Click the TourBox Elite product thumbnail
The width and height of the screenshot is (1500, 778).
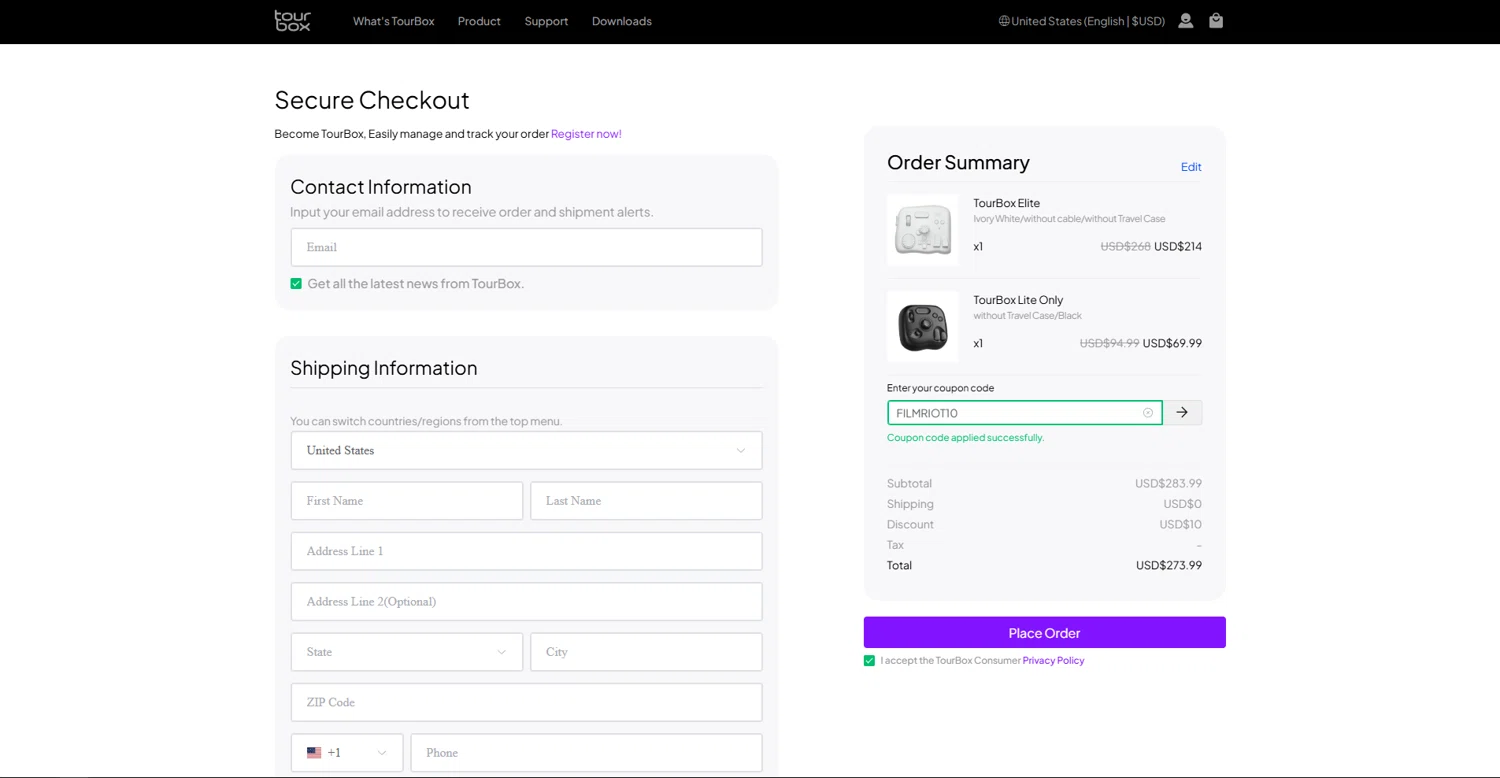922,230
